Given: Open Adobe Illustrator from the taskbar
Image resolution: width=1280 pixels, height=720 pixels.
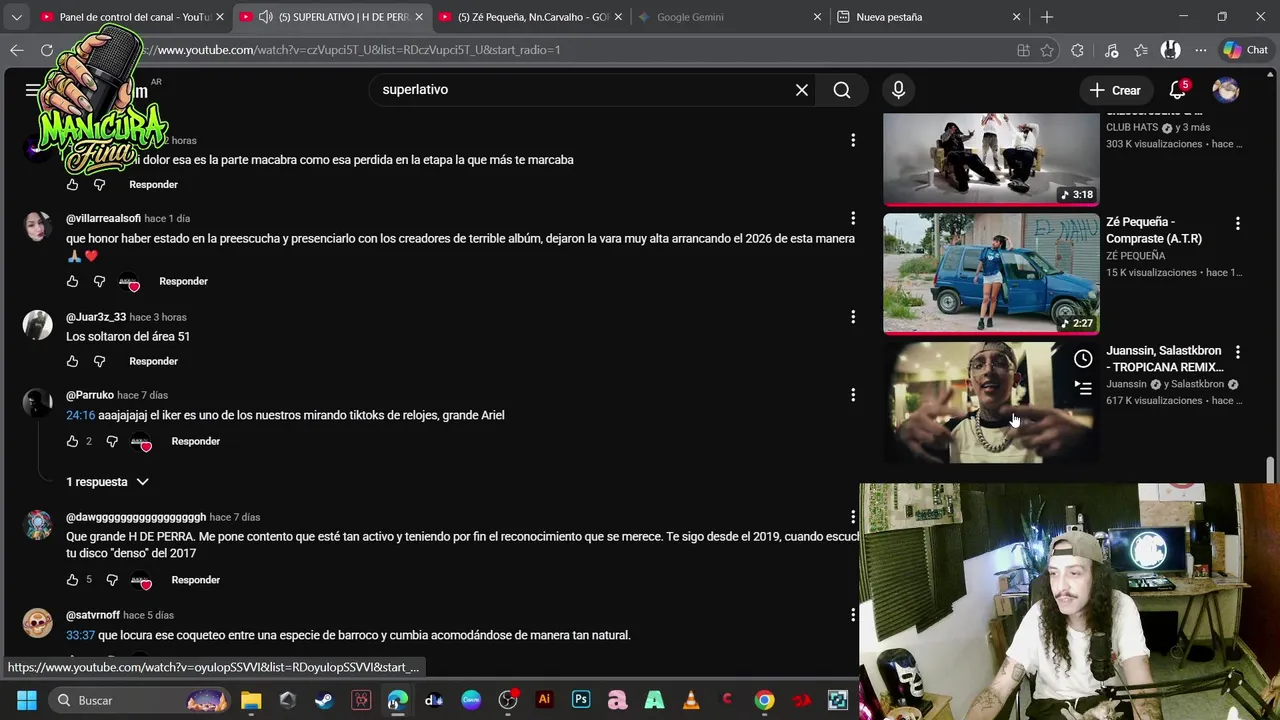Looking at the screenshot, I should pyautogui.click(x=544, y=700).
